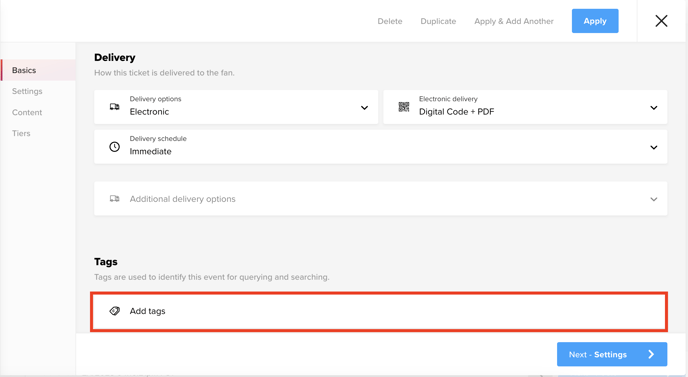Click the Delivery section heading

pos(115,57)
